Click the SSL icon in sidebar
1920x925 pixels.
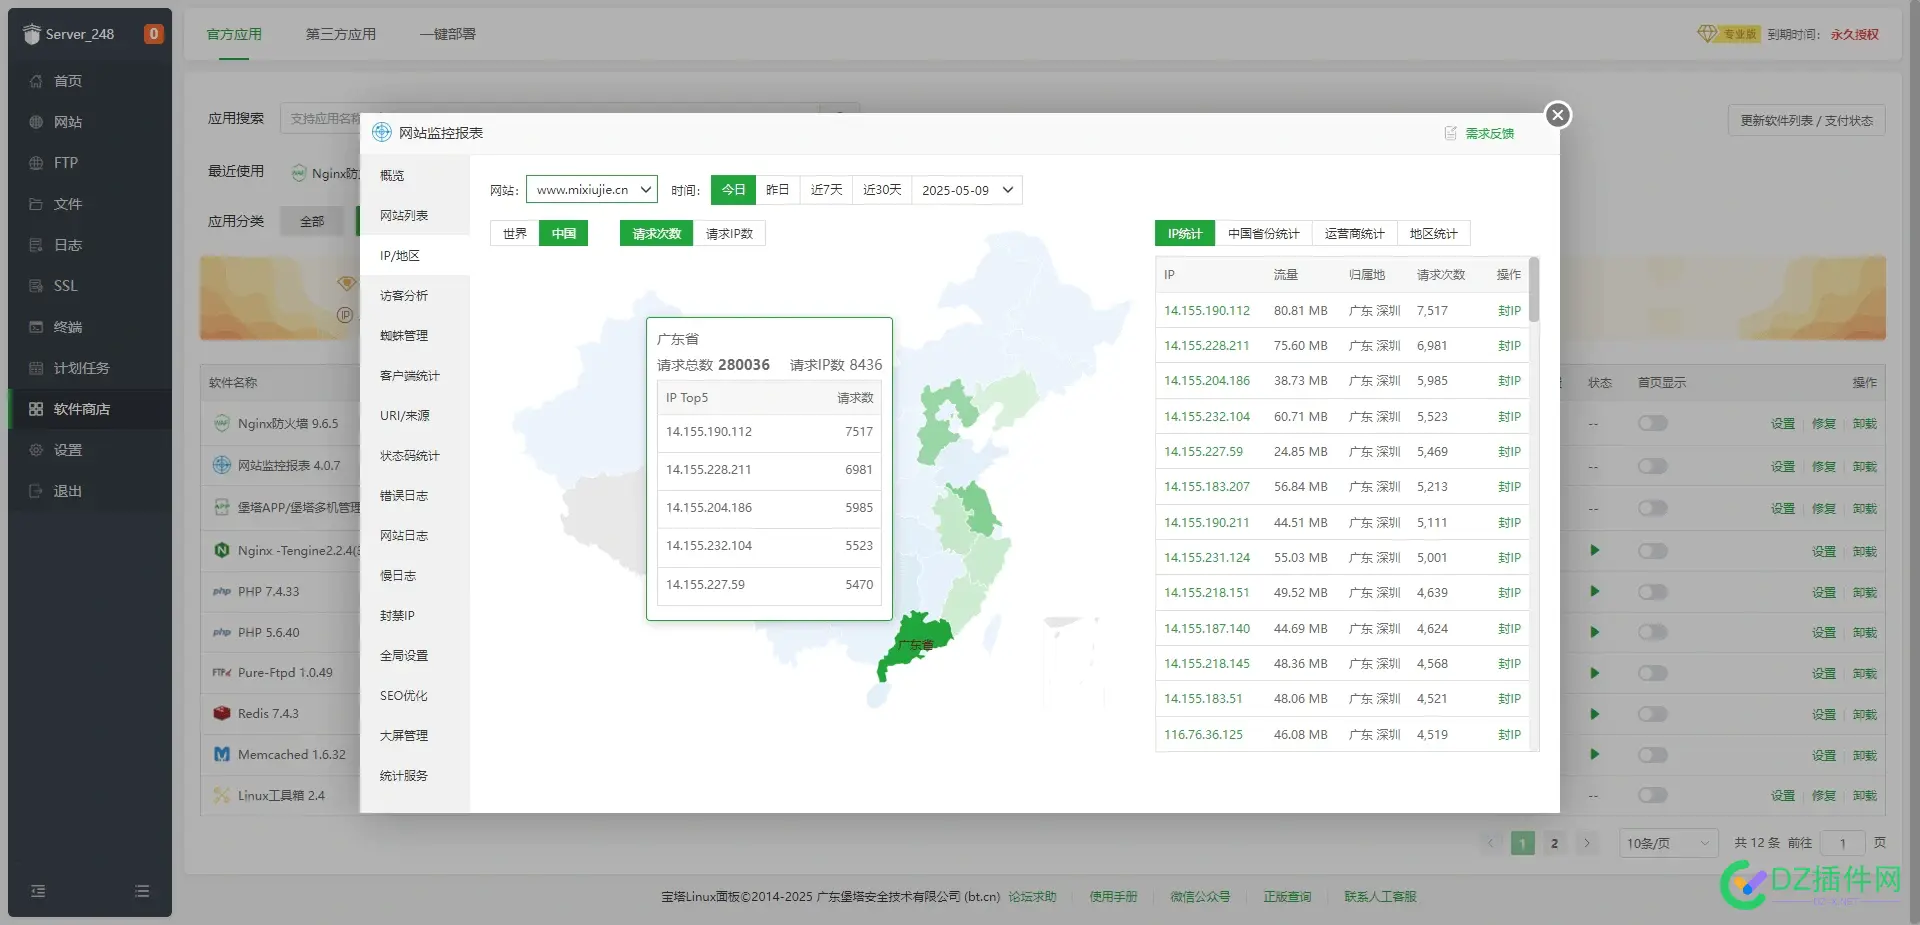coord(36,286)
